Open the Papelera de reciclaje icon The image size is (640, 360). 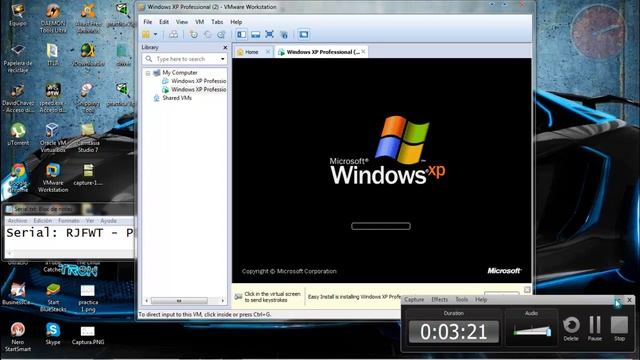pos(18,58)
